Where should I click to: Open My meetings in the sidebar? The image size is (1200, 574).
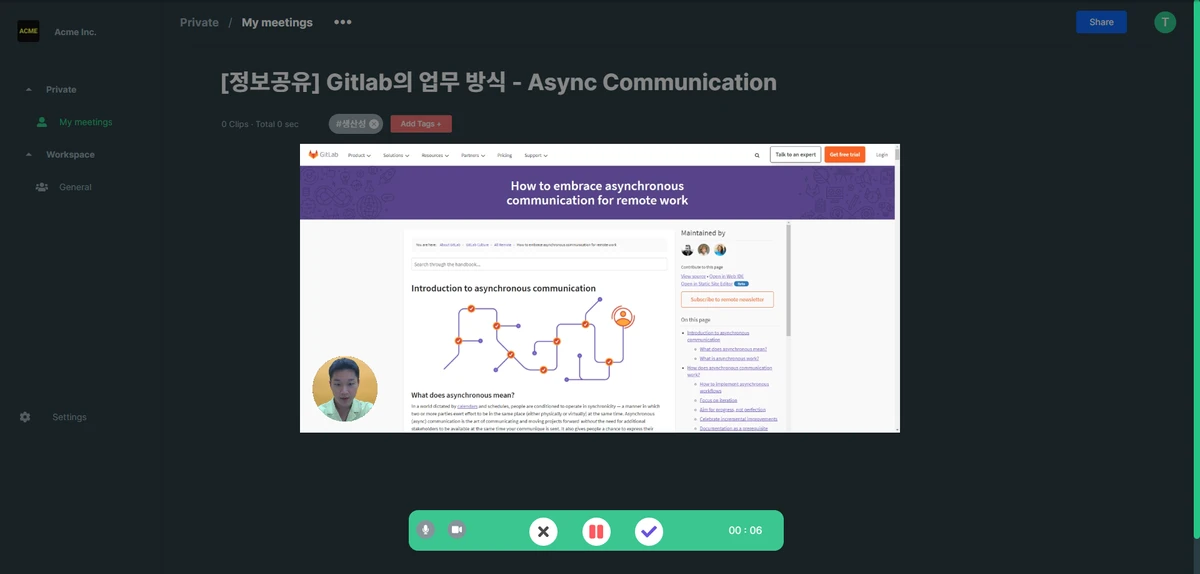tap(85, 122)
